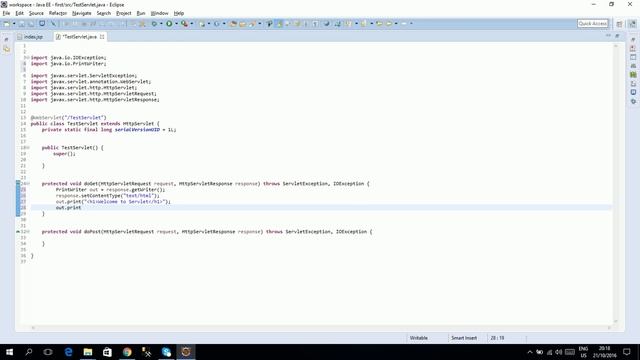Select the Java EE perspective icon

tap(632, 24)
